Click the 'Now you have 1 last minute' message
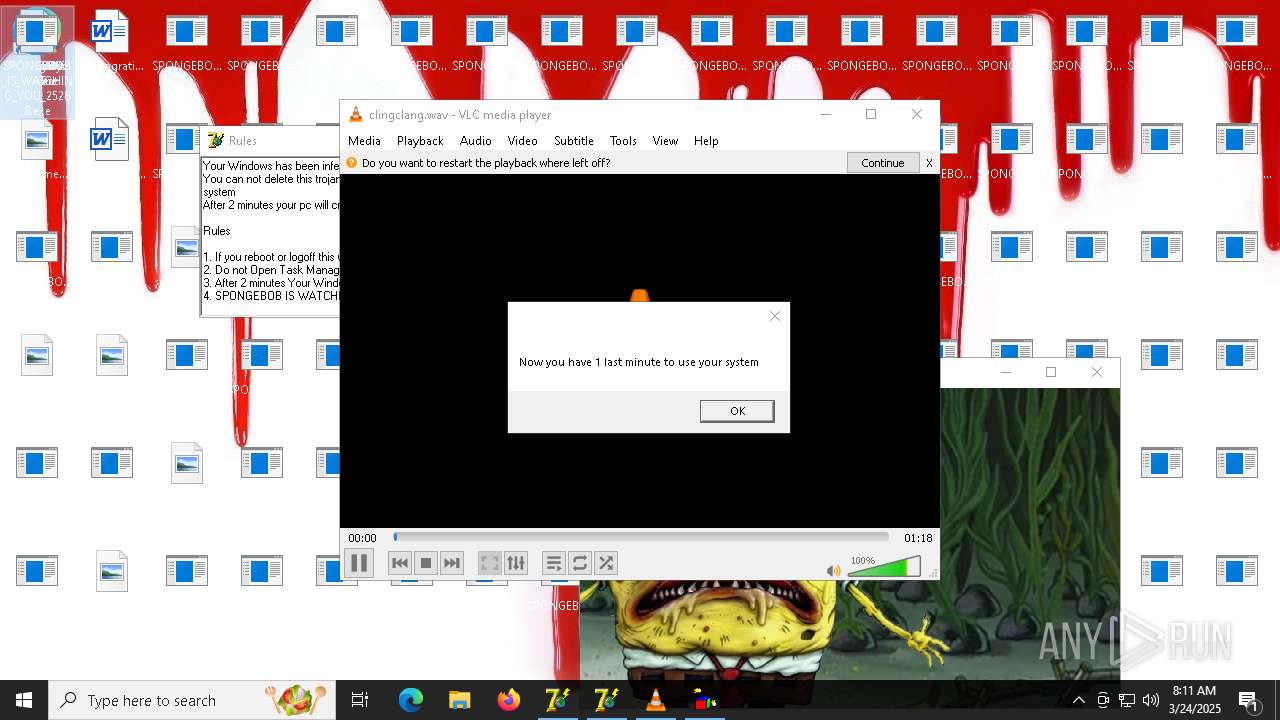Viewport: 1280px width, 720px height. click(x=639, y=362)
